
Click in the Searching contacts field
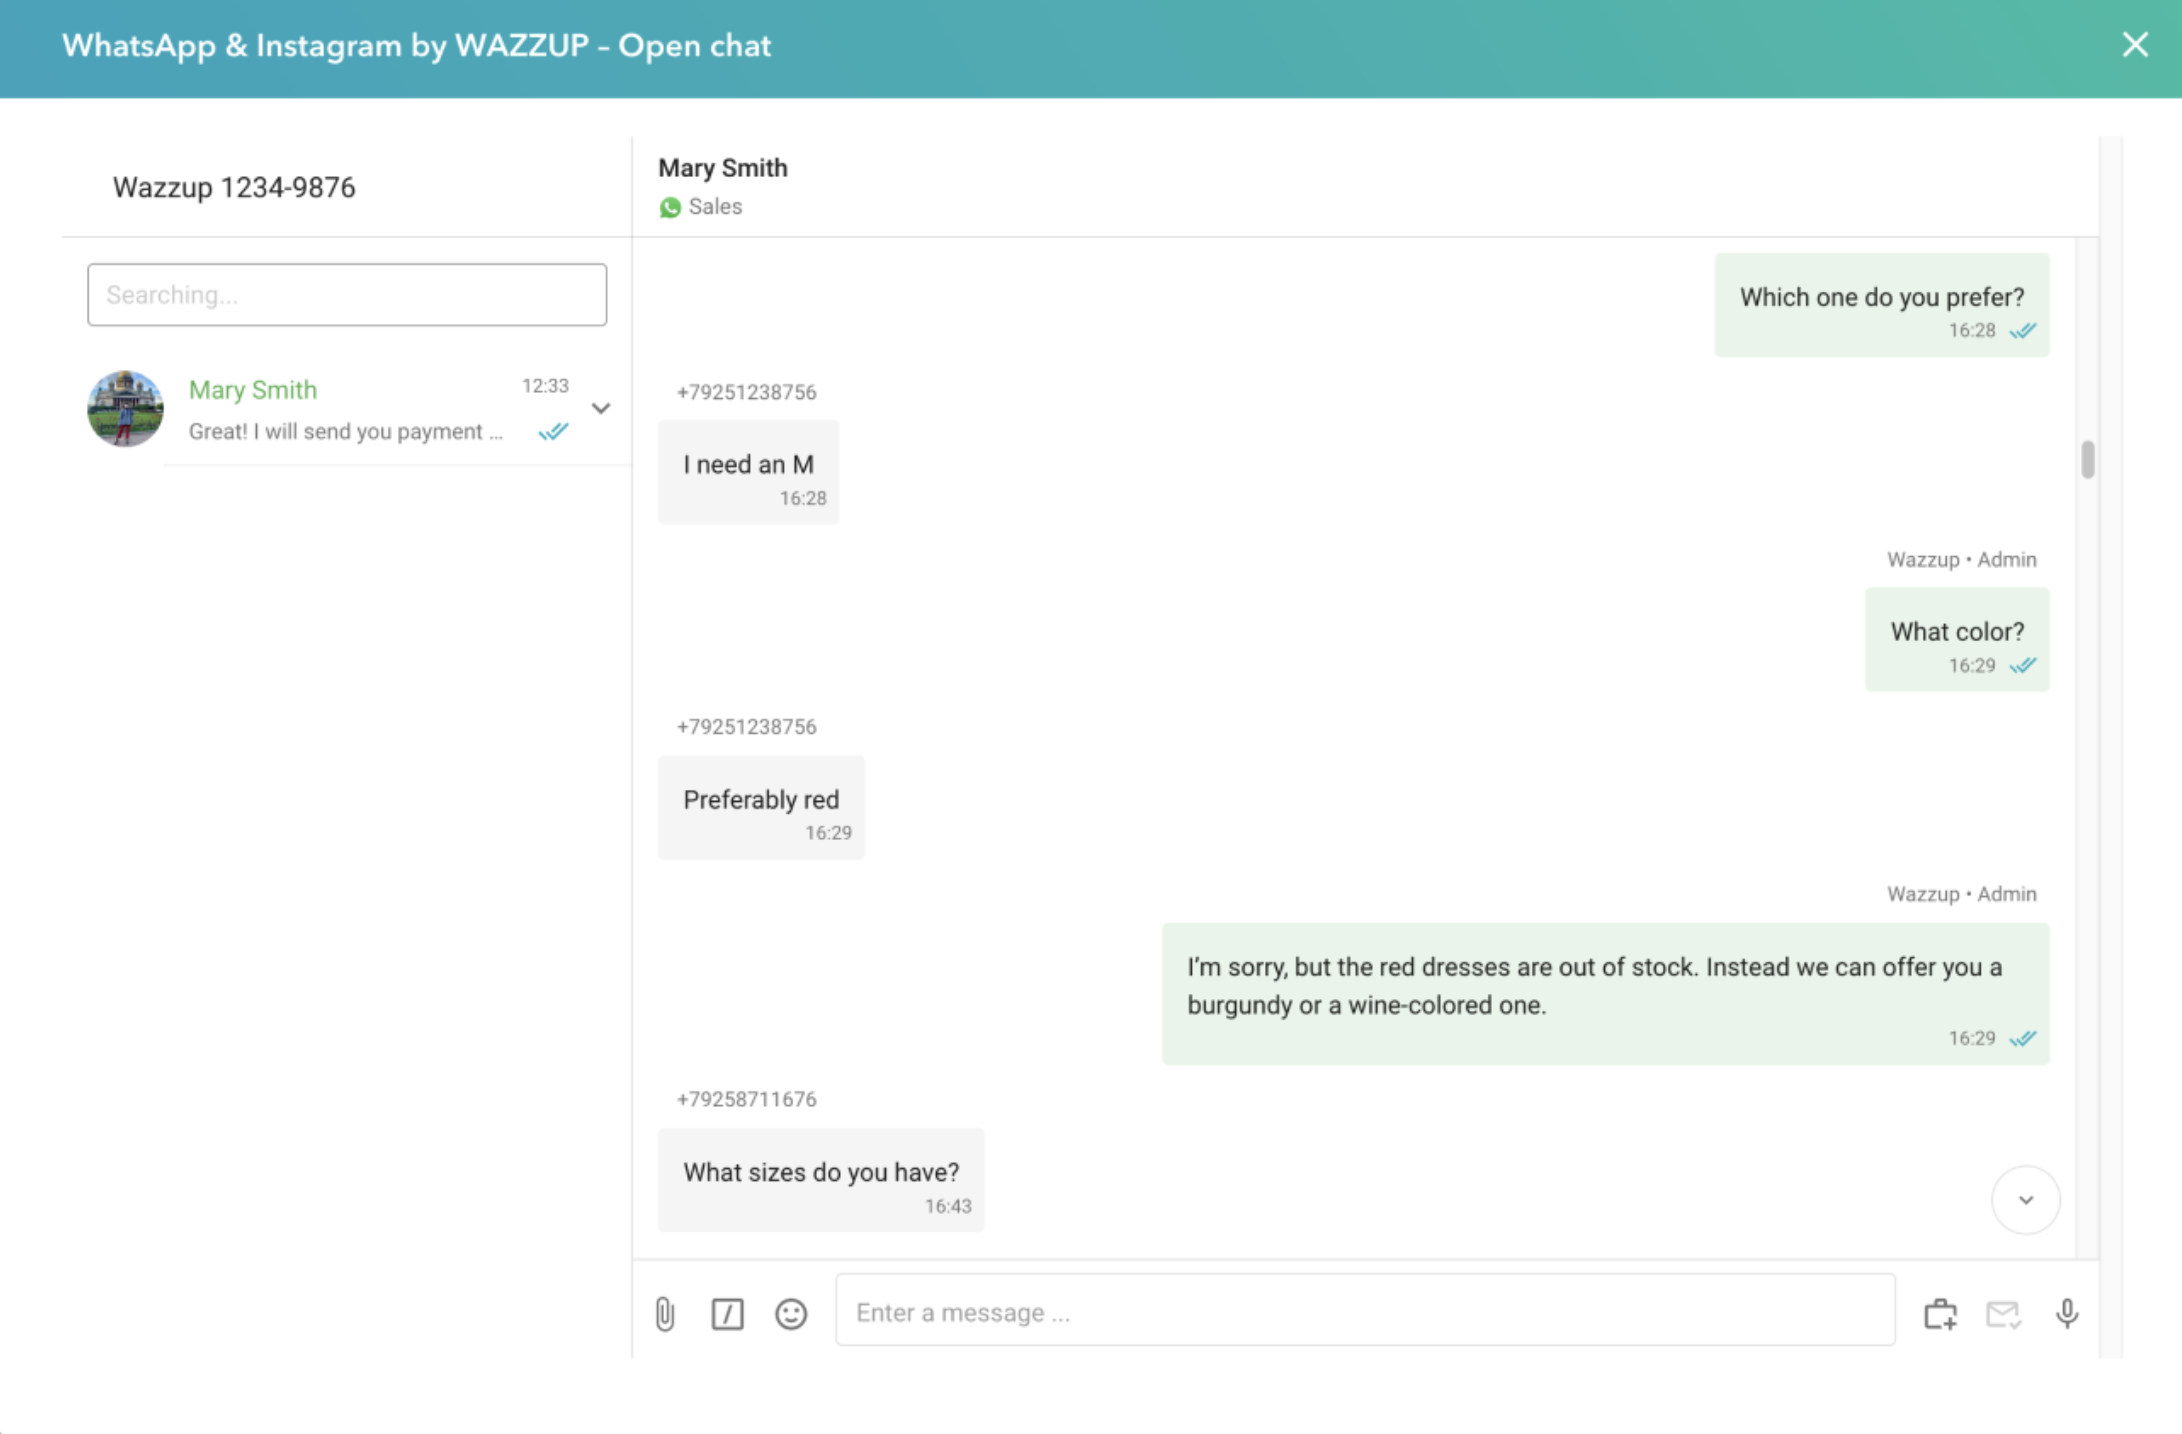(346, 295)
